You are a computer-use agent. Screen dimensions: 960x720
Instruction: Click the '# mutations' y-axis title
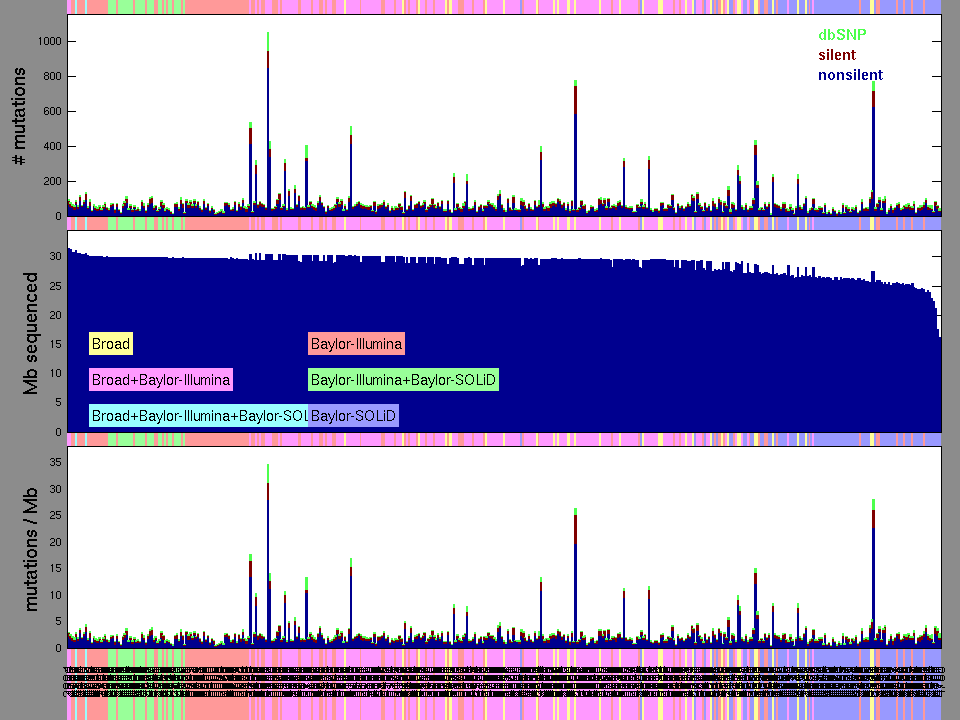[x=18, y=115]
